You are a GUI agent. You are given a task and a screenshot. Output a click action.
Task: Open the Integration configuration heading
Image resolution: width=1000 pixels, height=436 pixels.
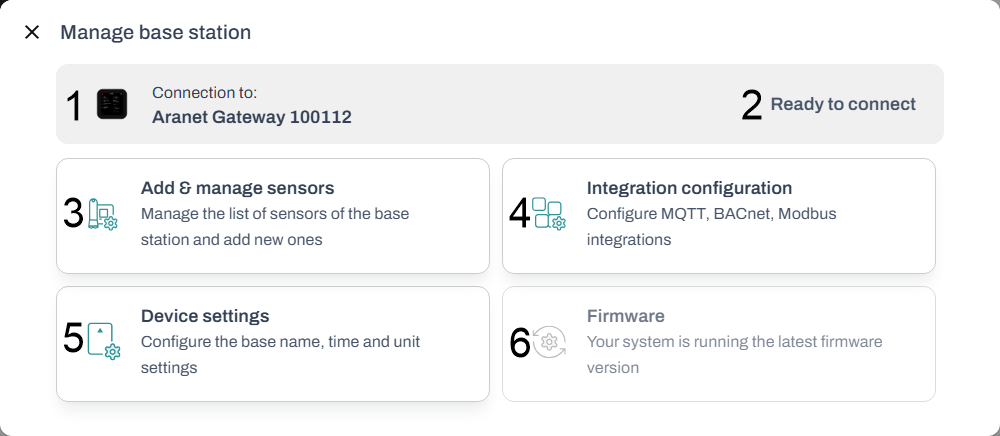tap(689, 188)
